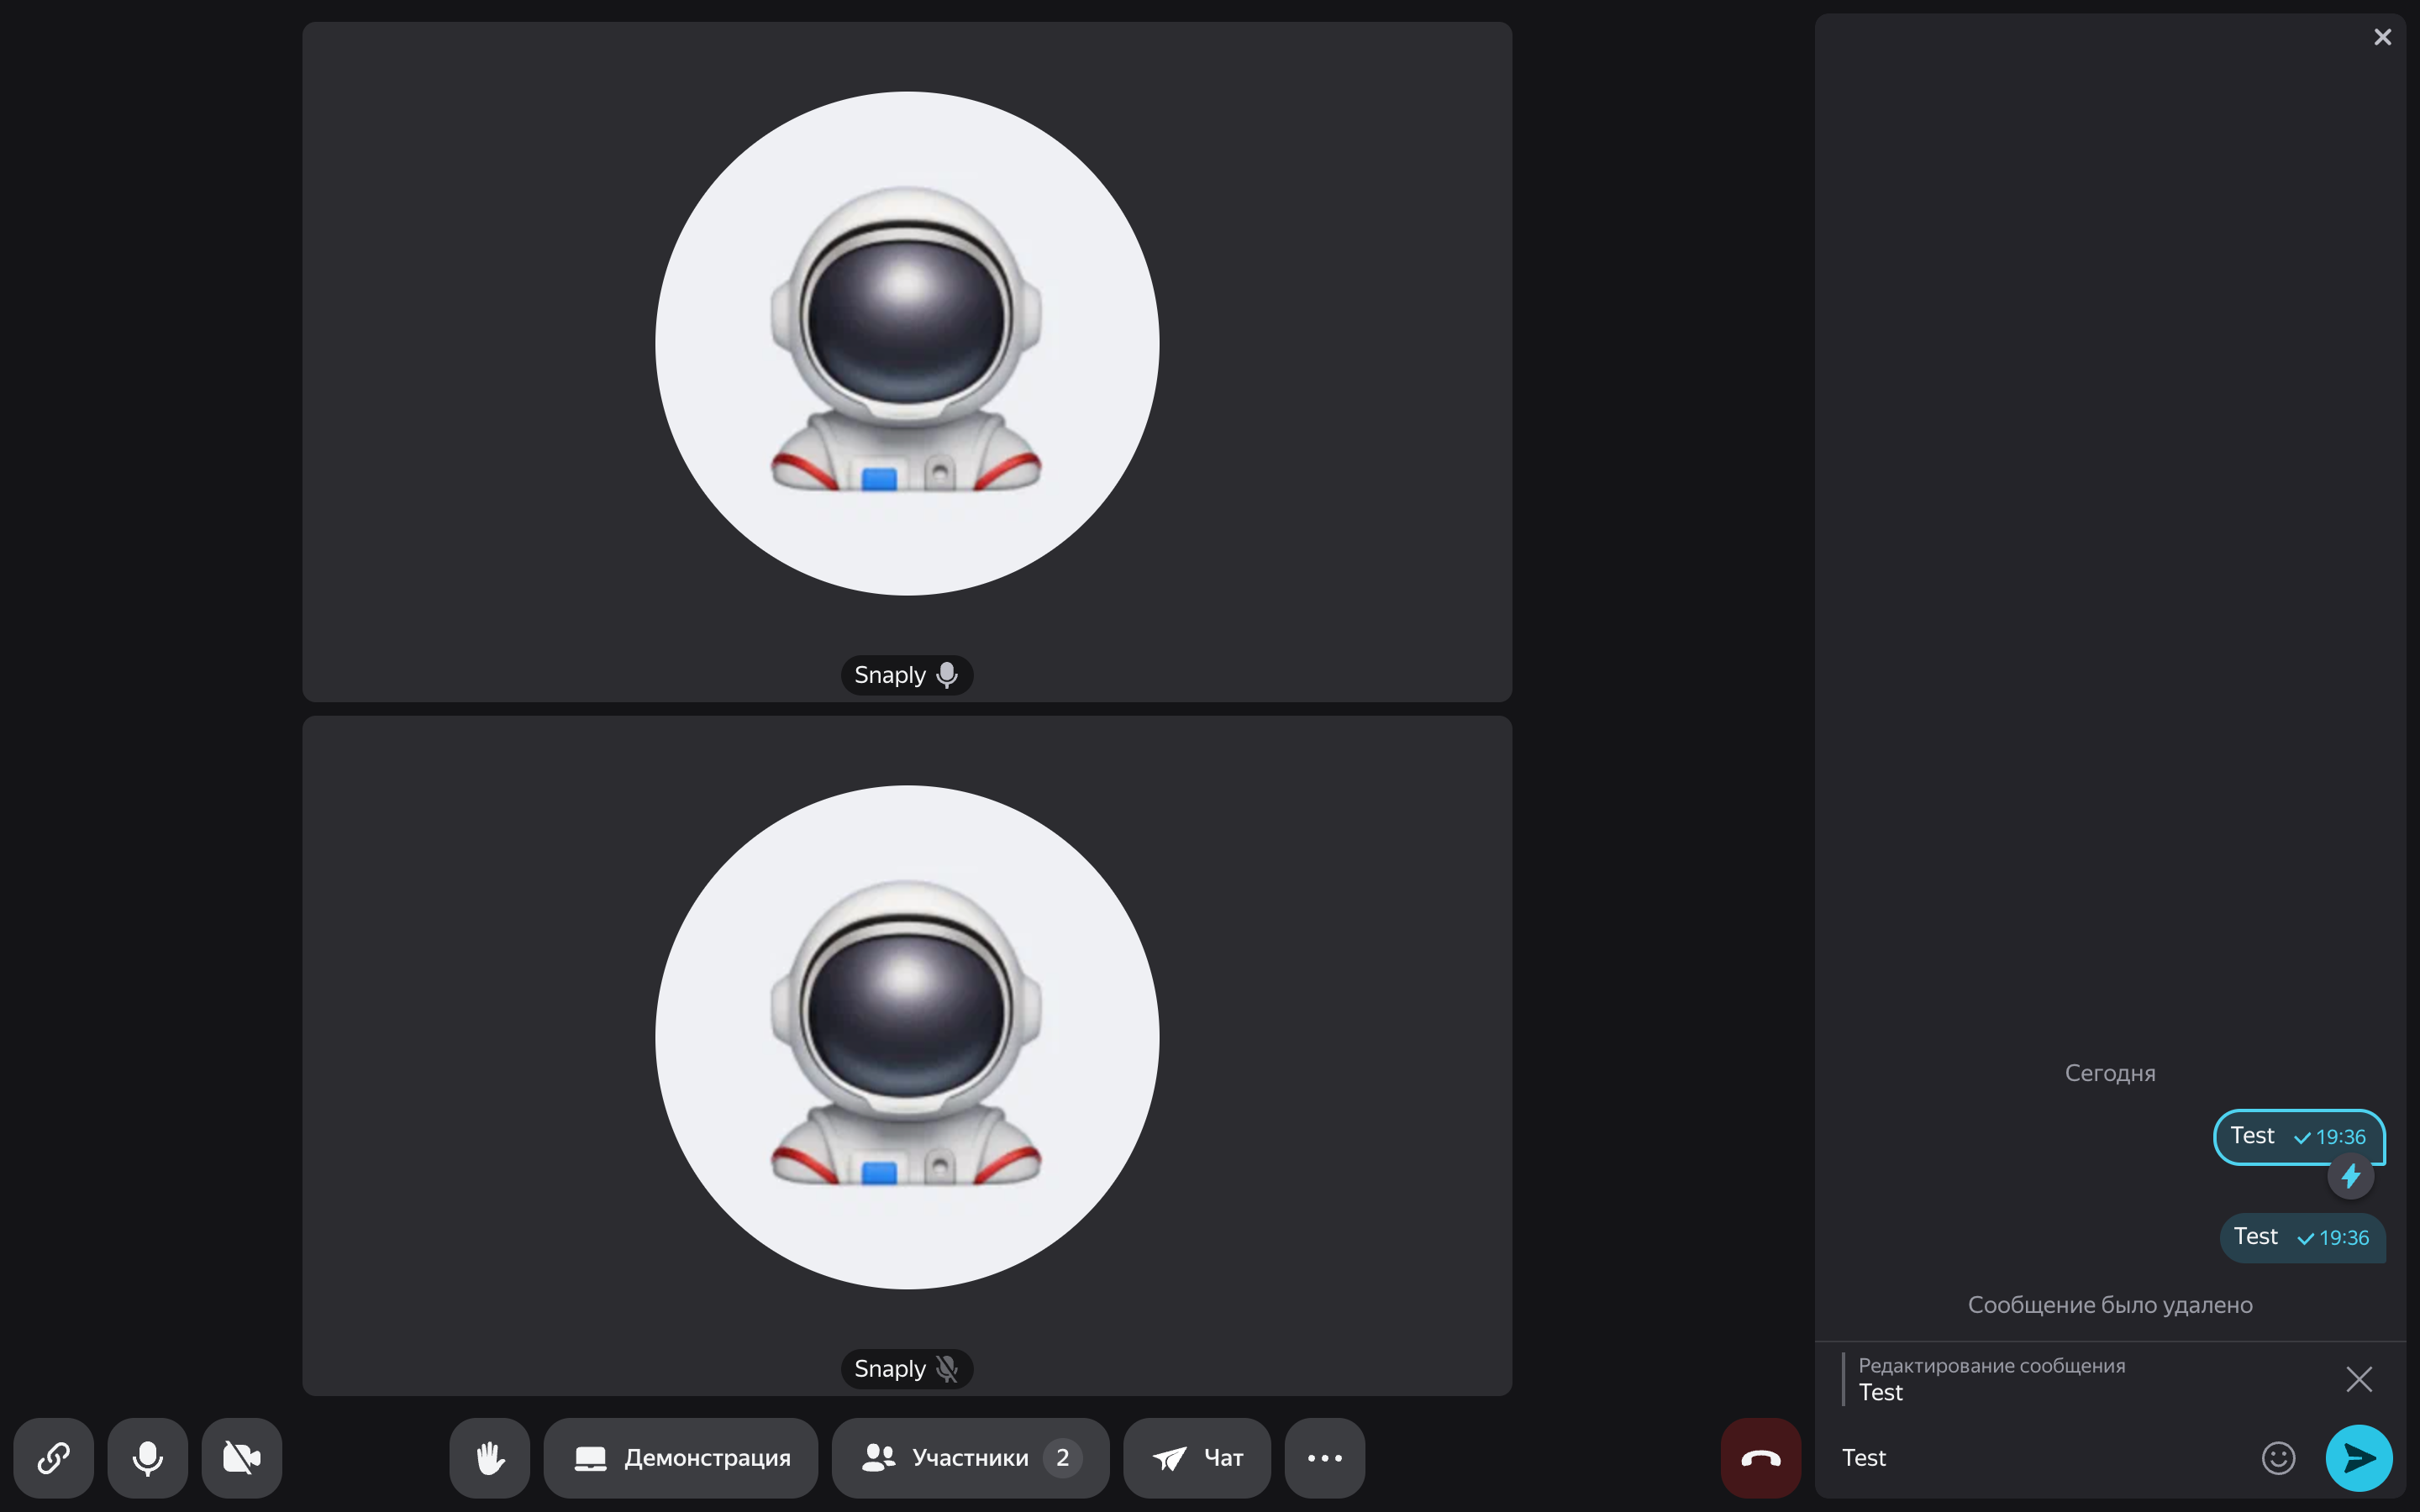Close the chat panel with the X
The height and width of the screenshot is (1512, 2420).
(2383, 37)
